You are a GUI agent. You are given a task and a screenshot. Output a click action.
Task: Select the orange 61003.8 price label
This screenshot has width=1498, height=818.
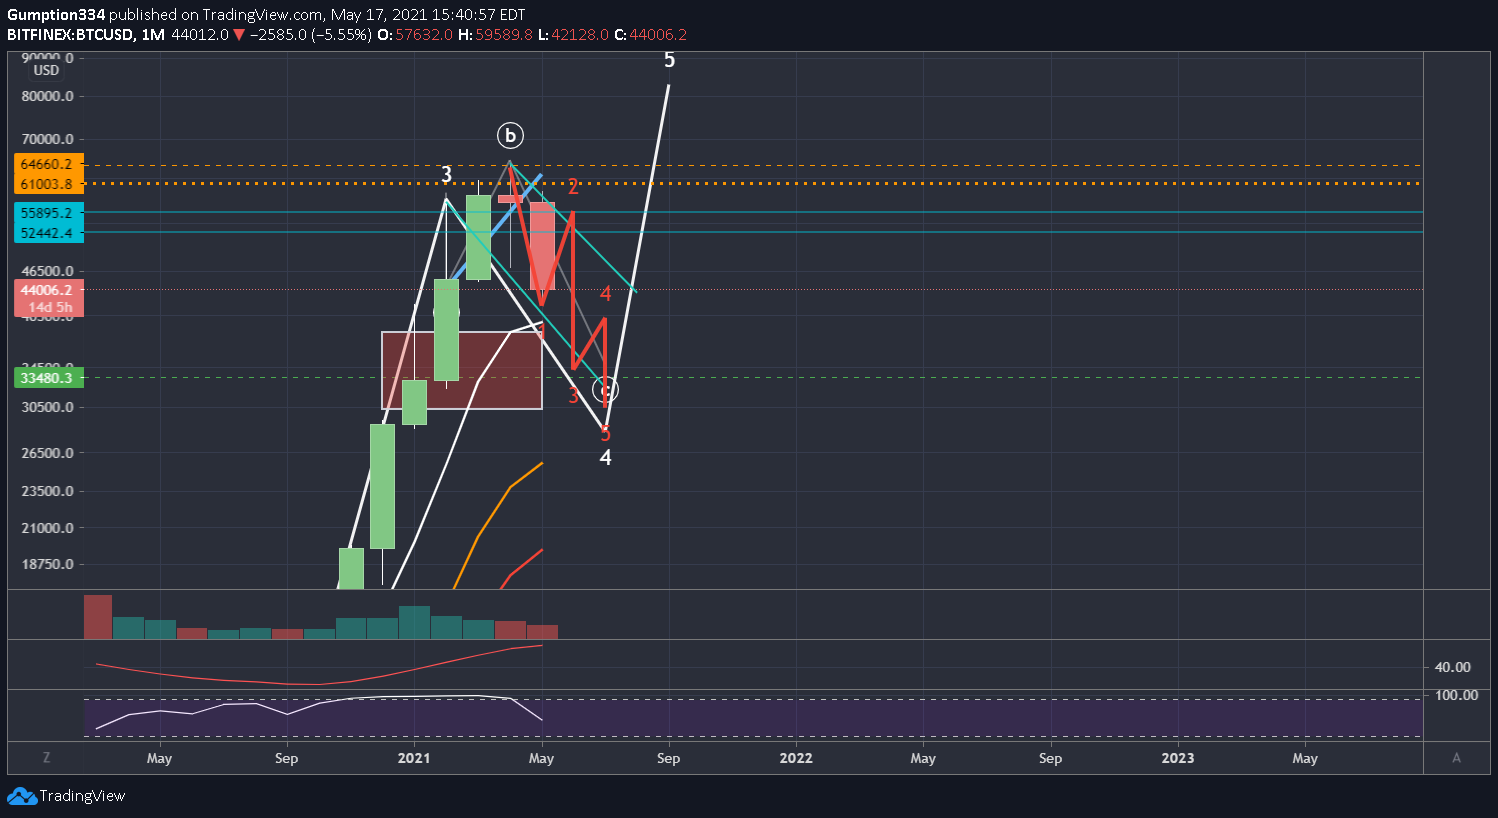click(x=47, y=184)
